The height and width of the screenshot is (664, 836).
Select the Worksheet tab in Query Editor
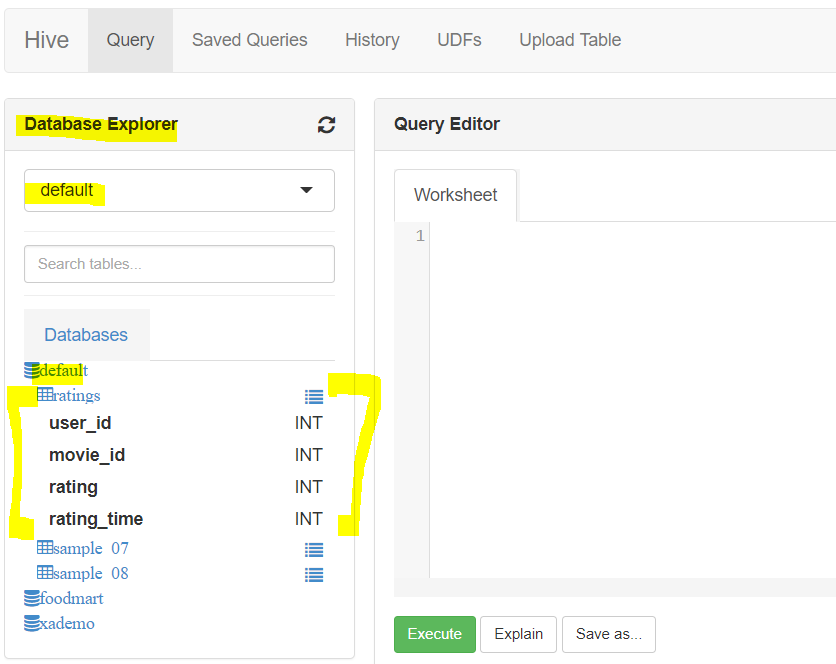click(455, 195)
